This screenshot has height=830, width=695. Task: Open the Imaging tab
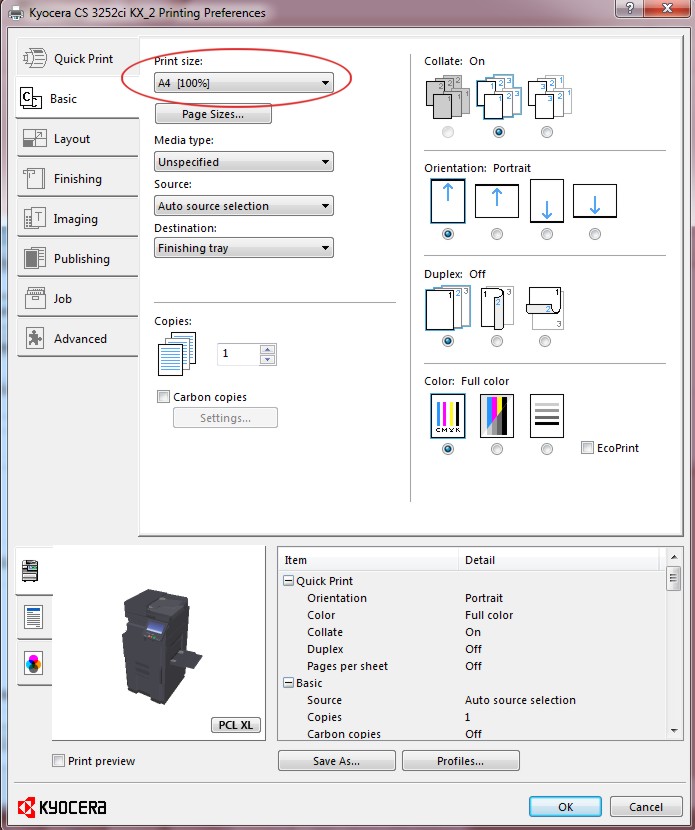coord(78,219)
